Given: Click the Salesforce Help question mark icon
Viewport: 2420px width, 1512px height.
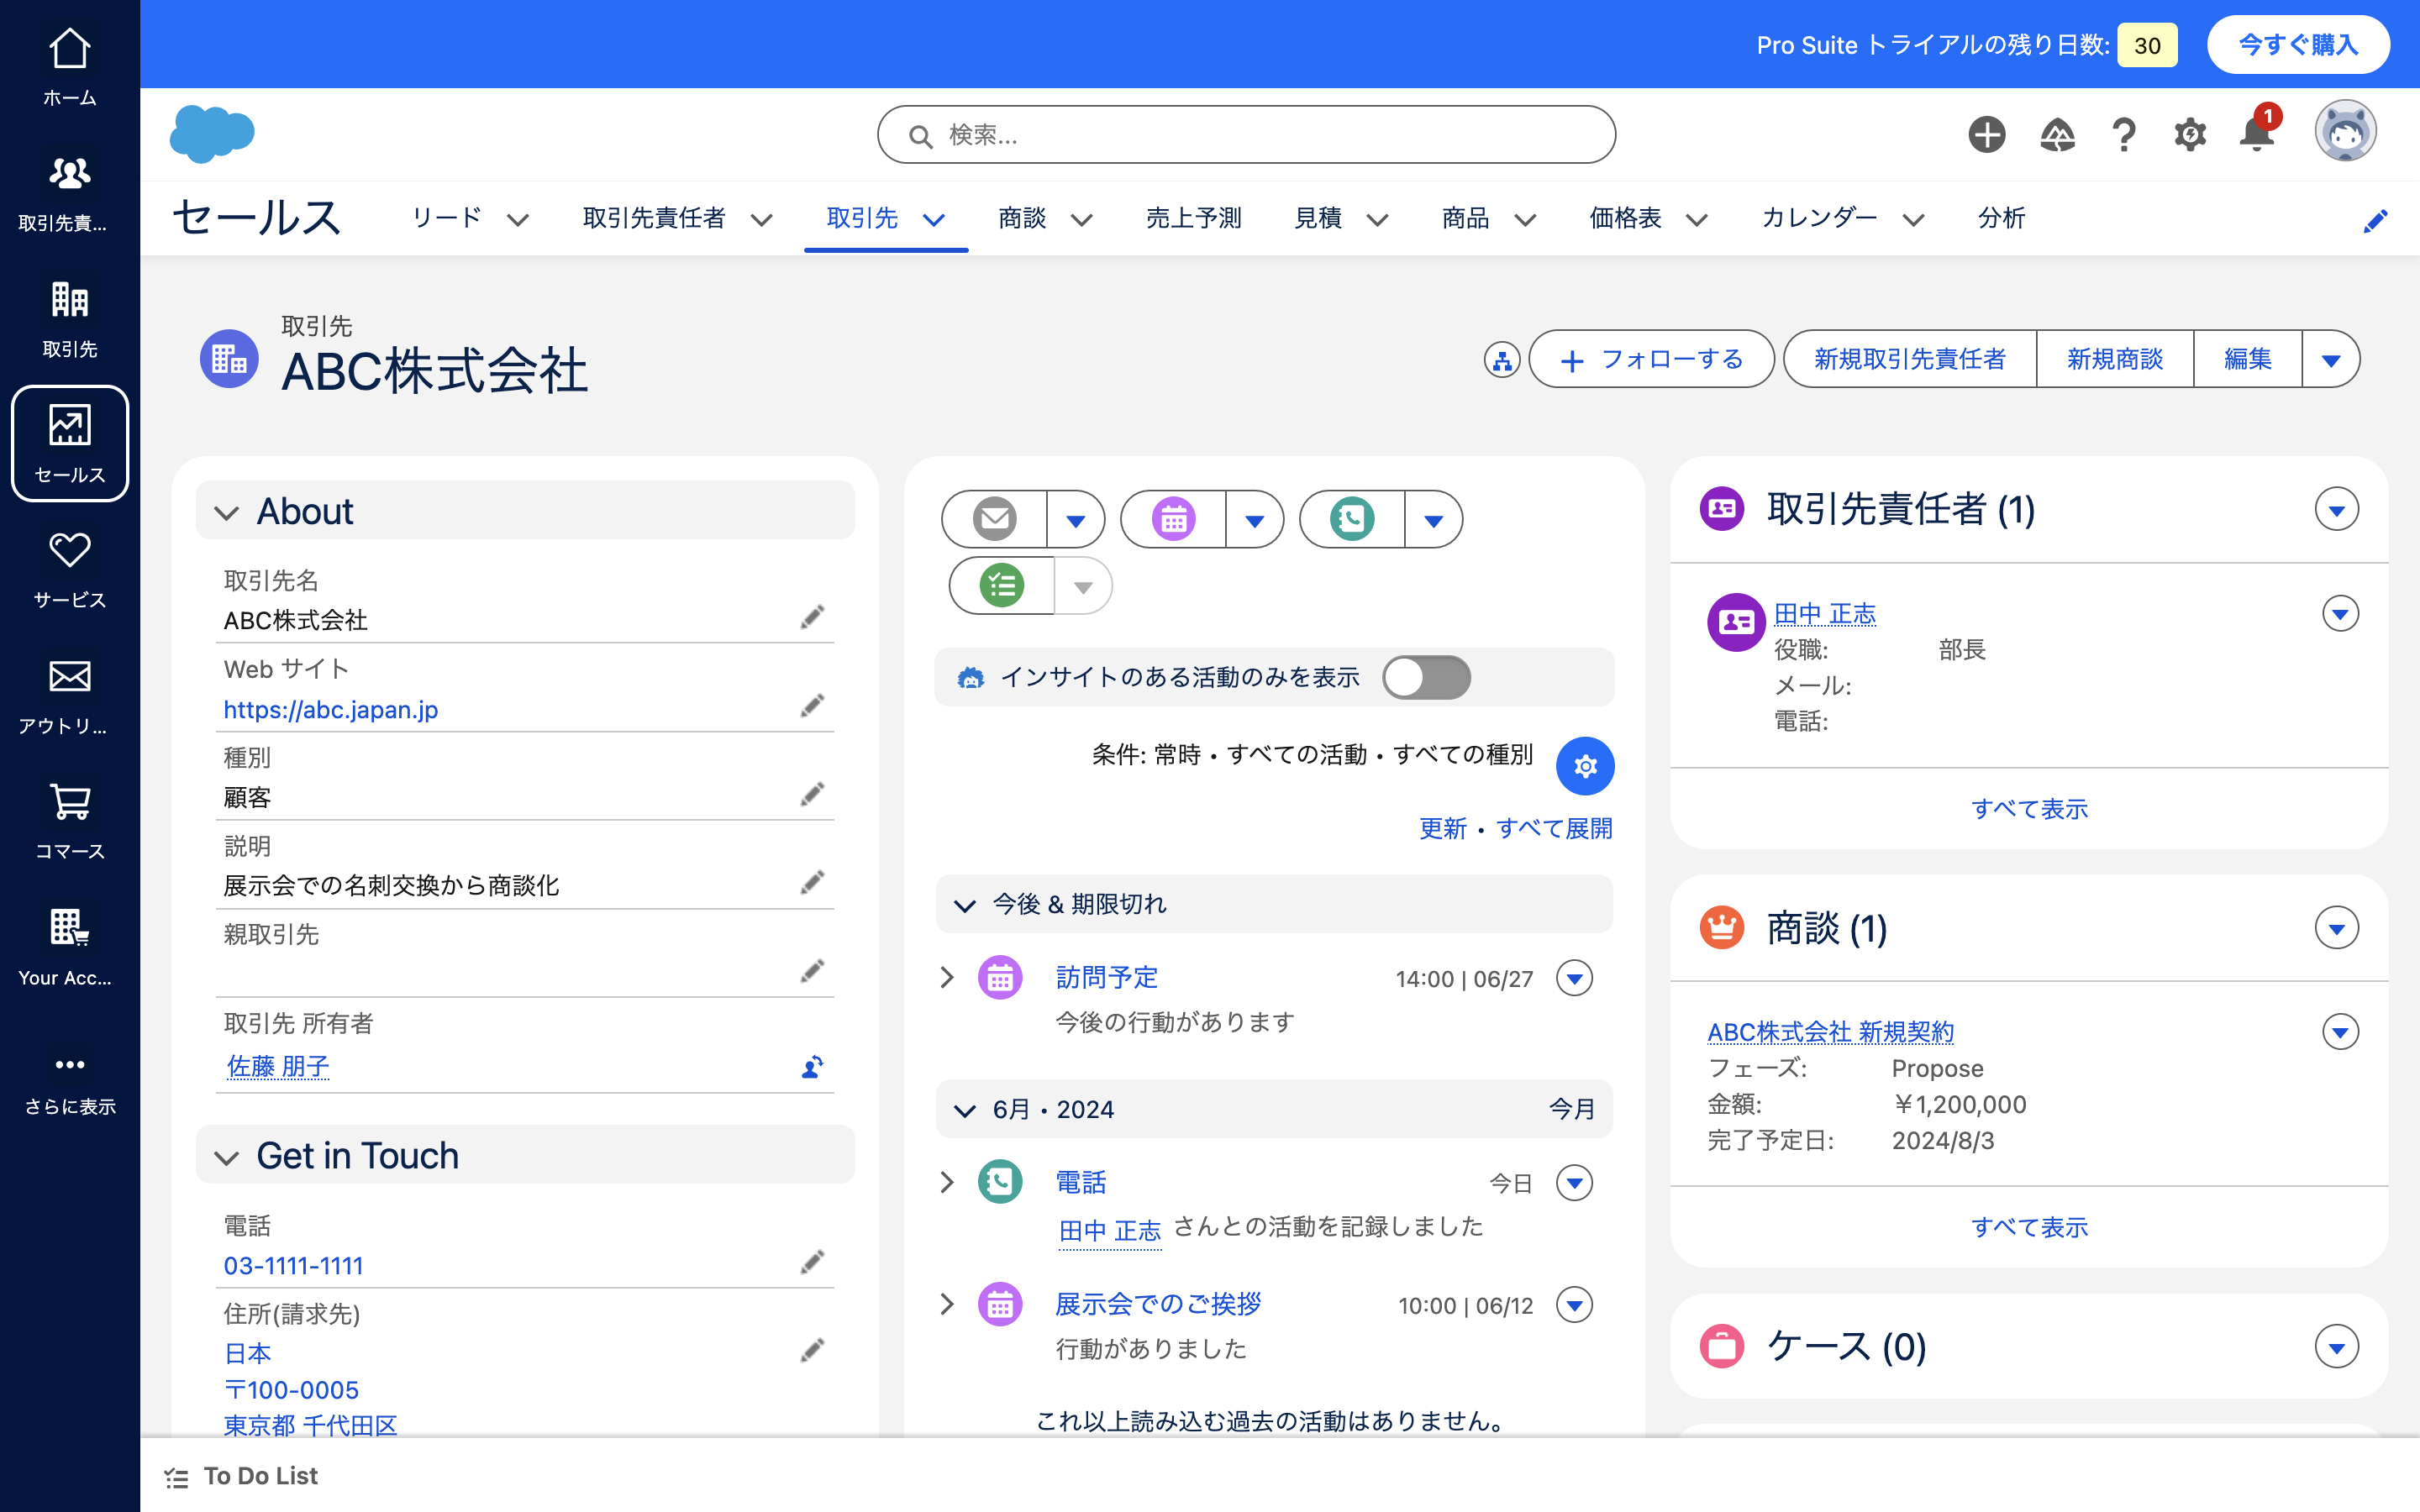Looking at the screenshot, I should pyautogui.click(x=2123, y=134).
